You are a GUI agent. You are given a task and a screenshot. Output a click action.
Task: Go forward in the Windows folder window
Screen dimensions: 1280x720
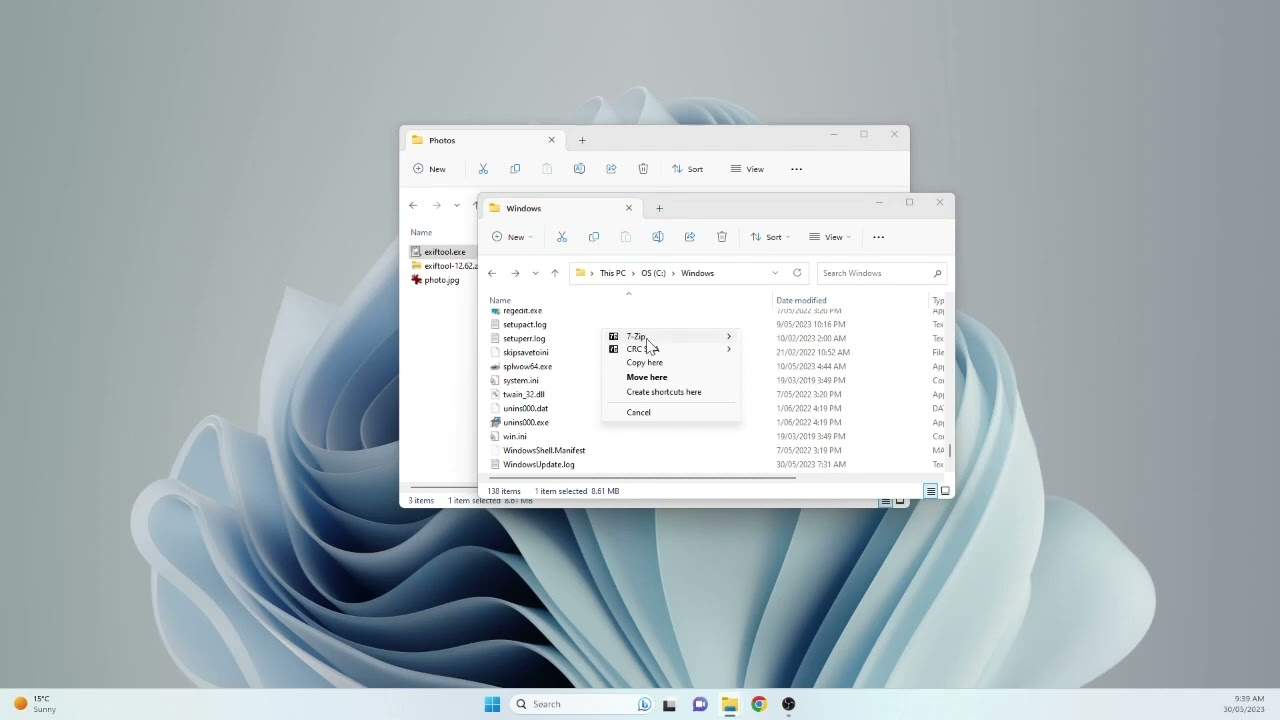point(515,273)
